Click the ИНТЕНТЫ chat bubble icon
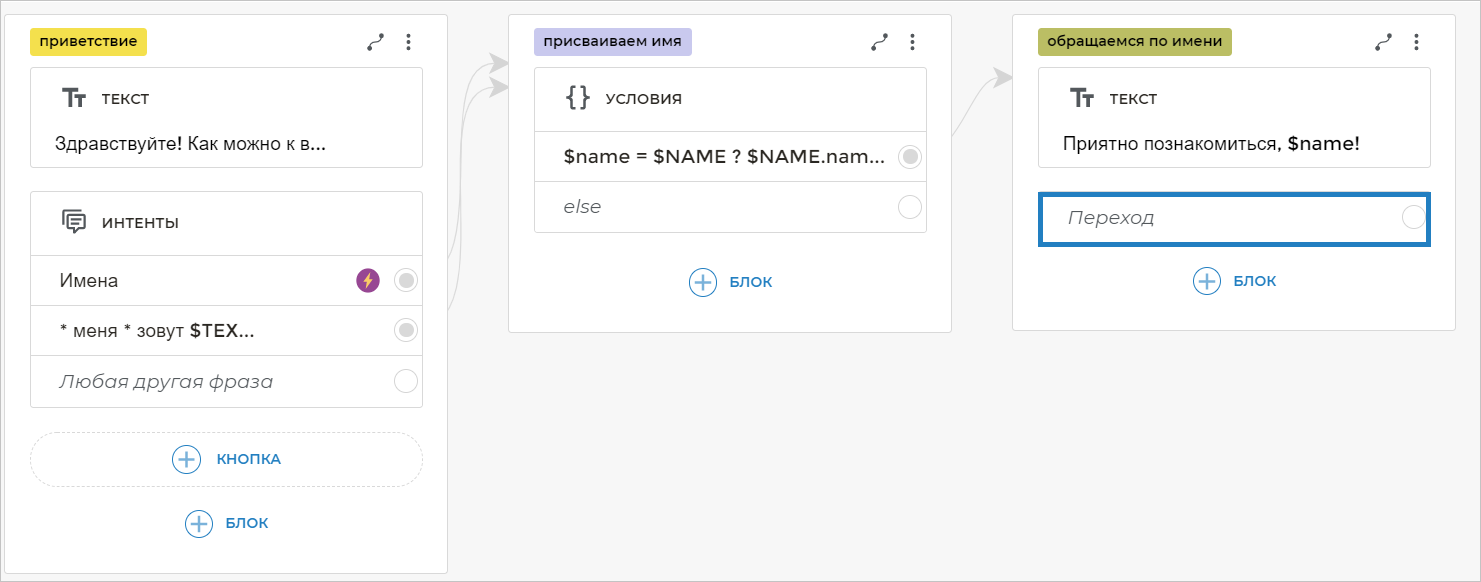The height and width of the screenshot is (582, 1481). [74, 222]
